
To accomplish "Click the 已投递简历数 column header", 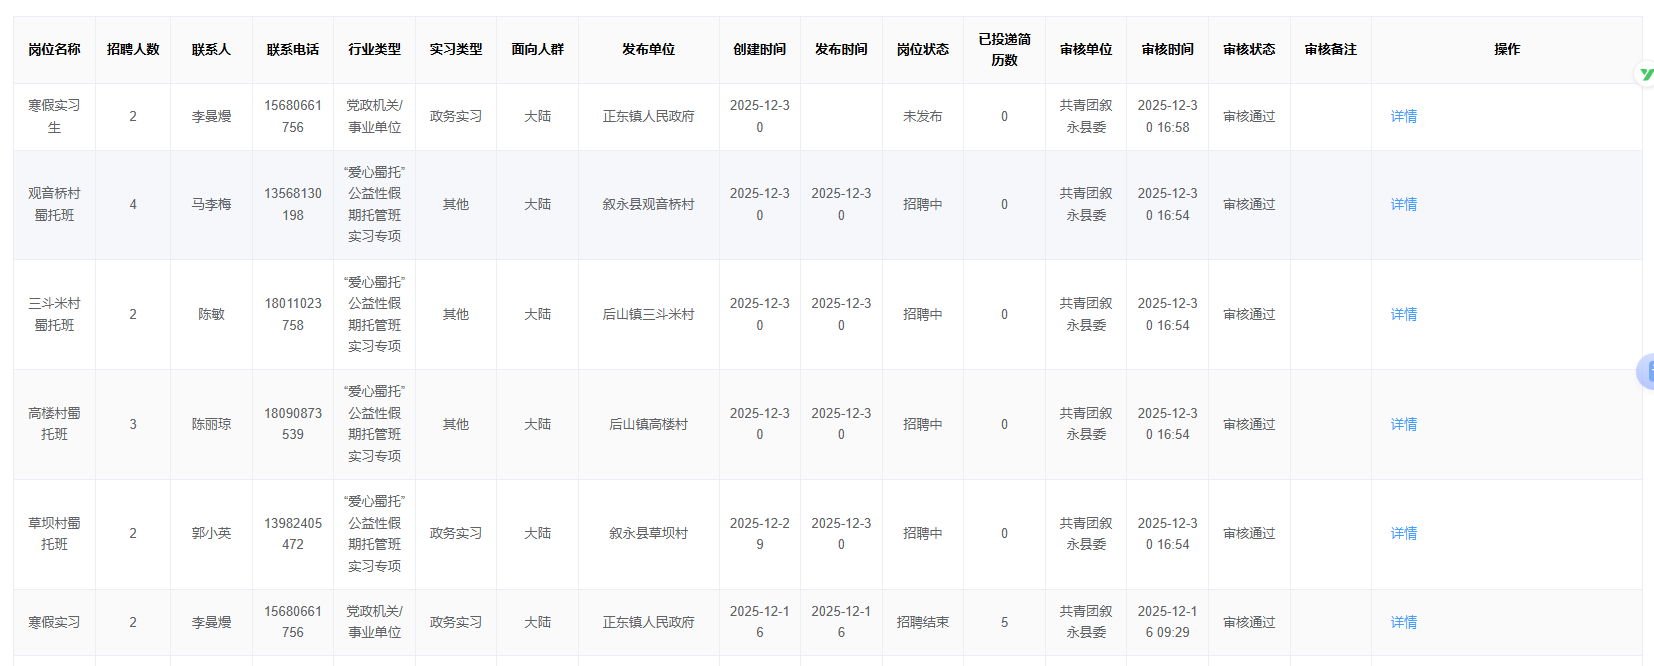I will 1005,49.
